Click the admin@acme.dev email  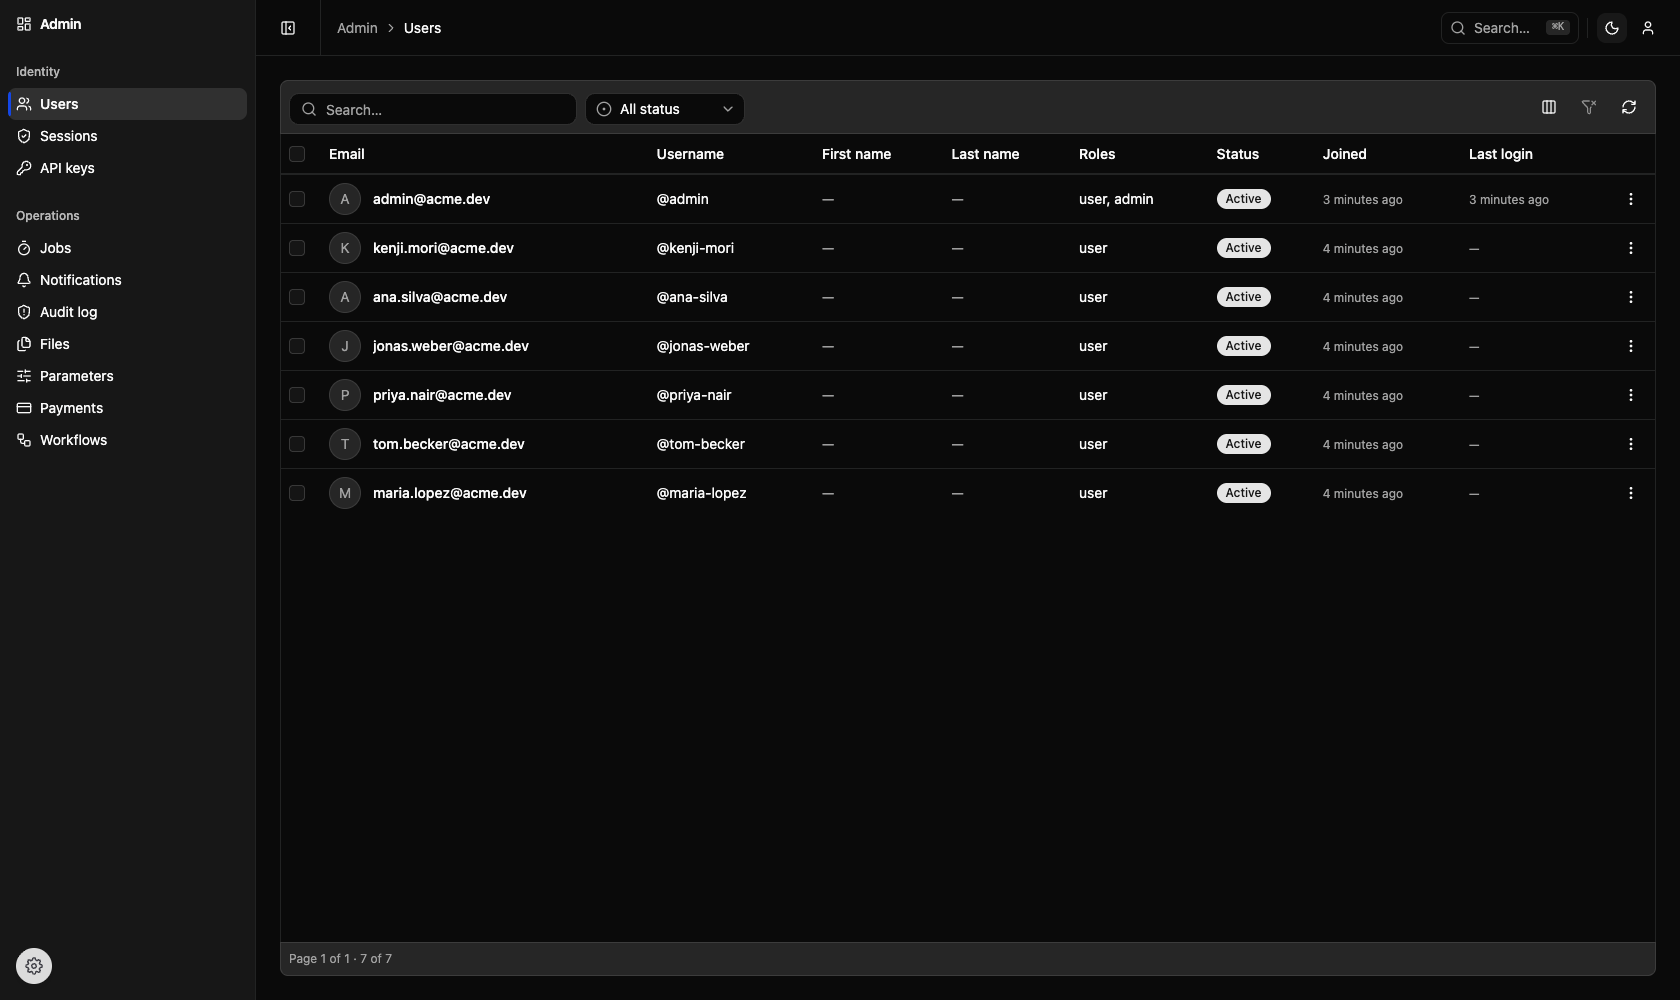(431, 199)
